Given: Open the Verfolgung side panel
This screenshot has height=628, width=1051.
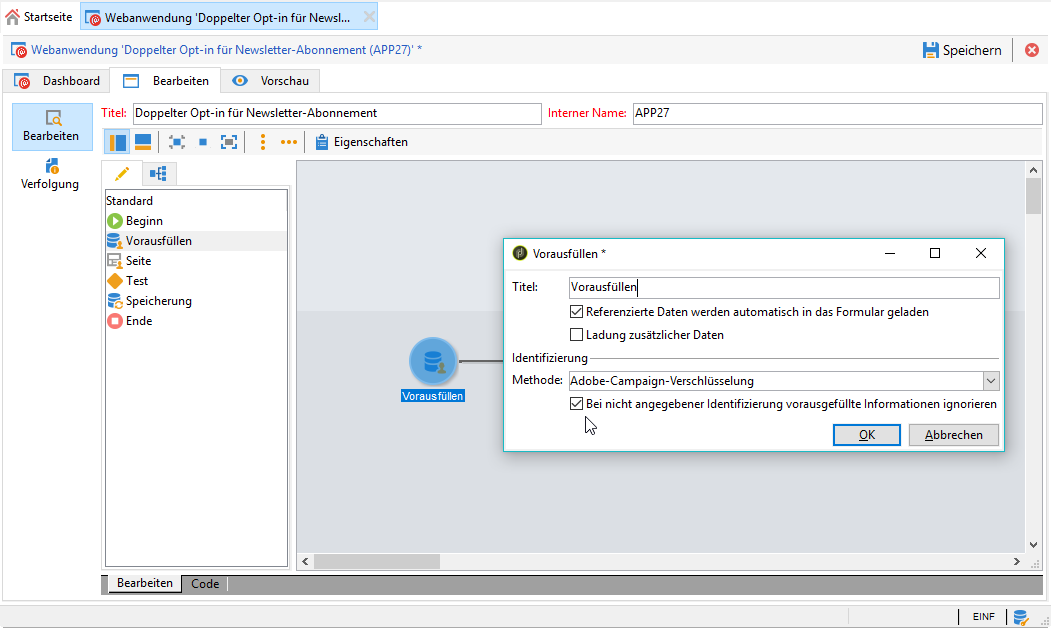Looking at the screenshot, I should (50, 174).
